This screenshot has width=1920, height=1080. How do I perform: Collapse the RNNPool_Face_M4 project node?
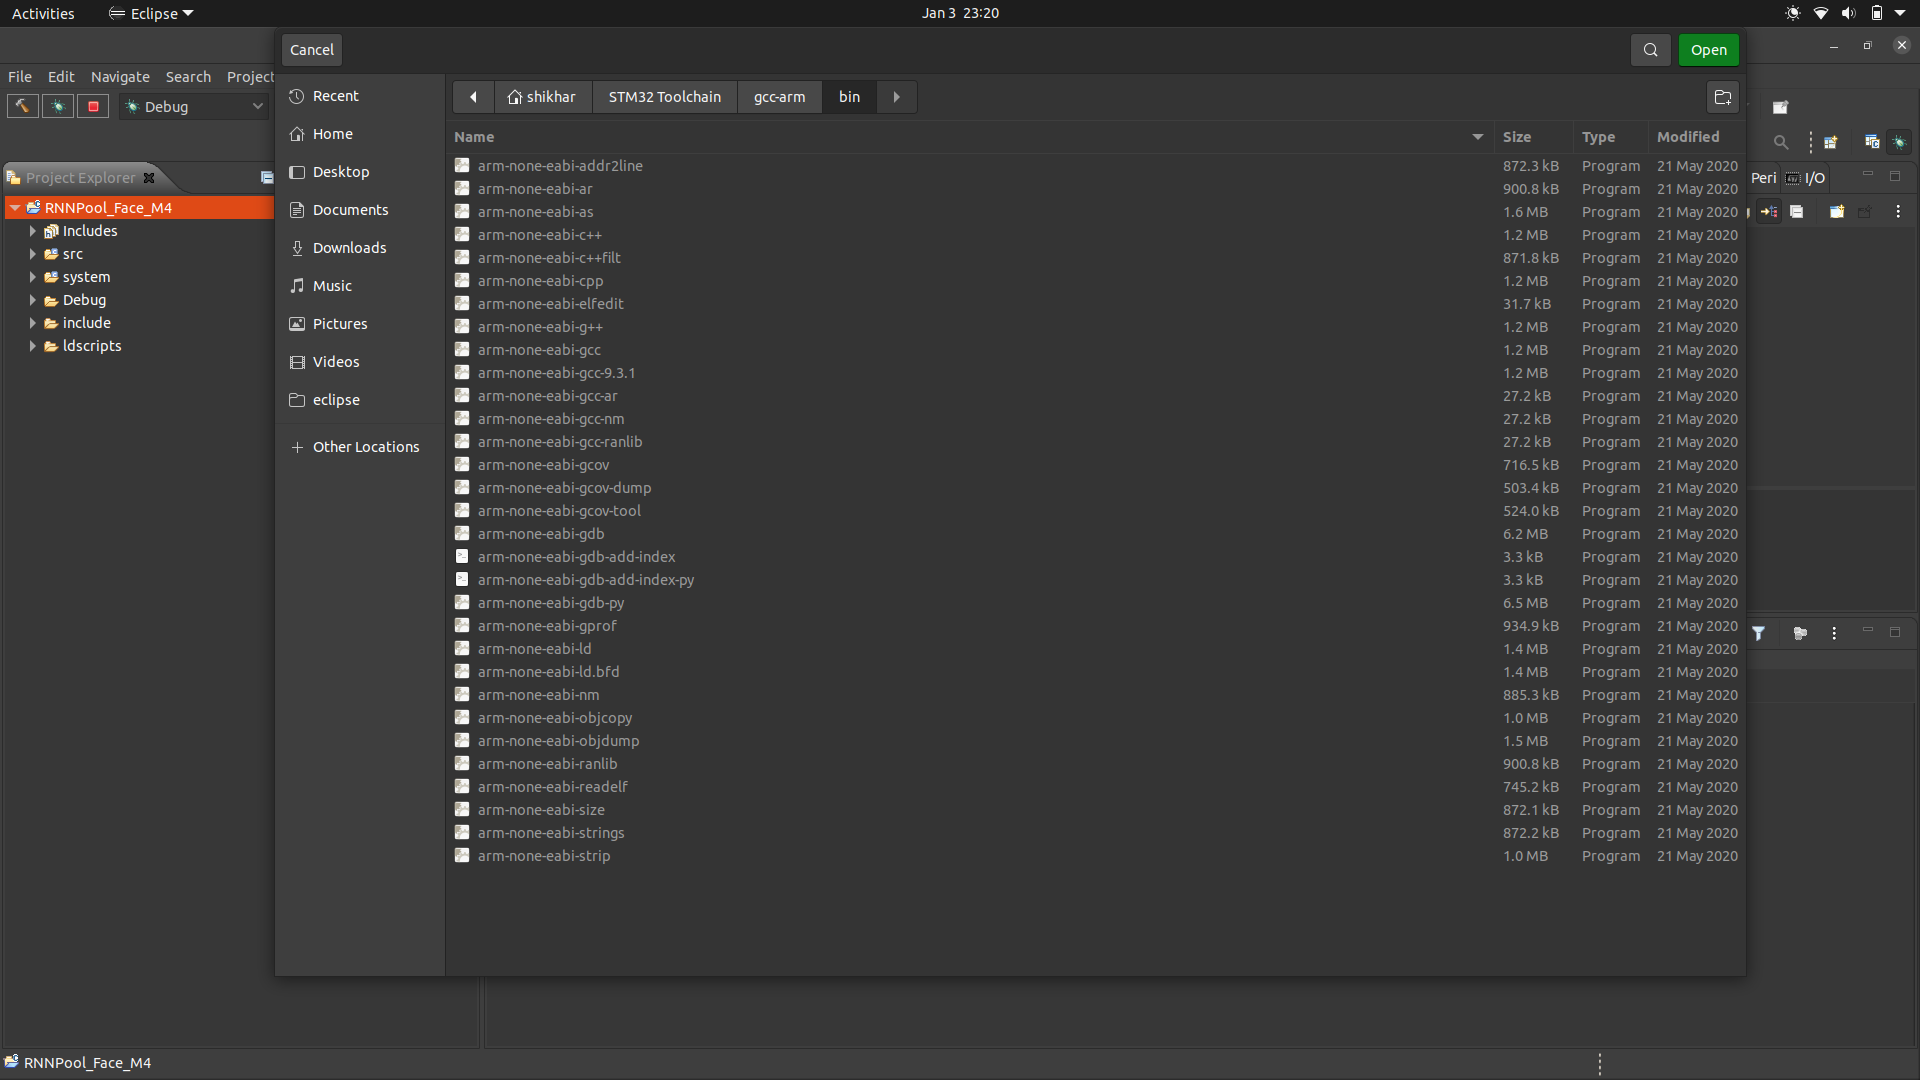[x=15, y=208]
